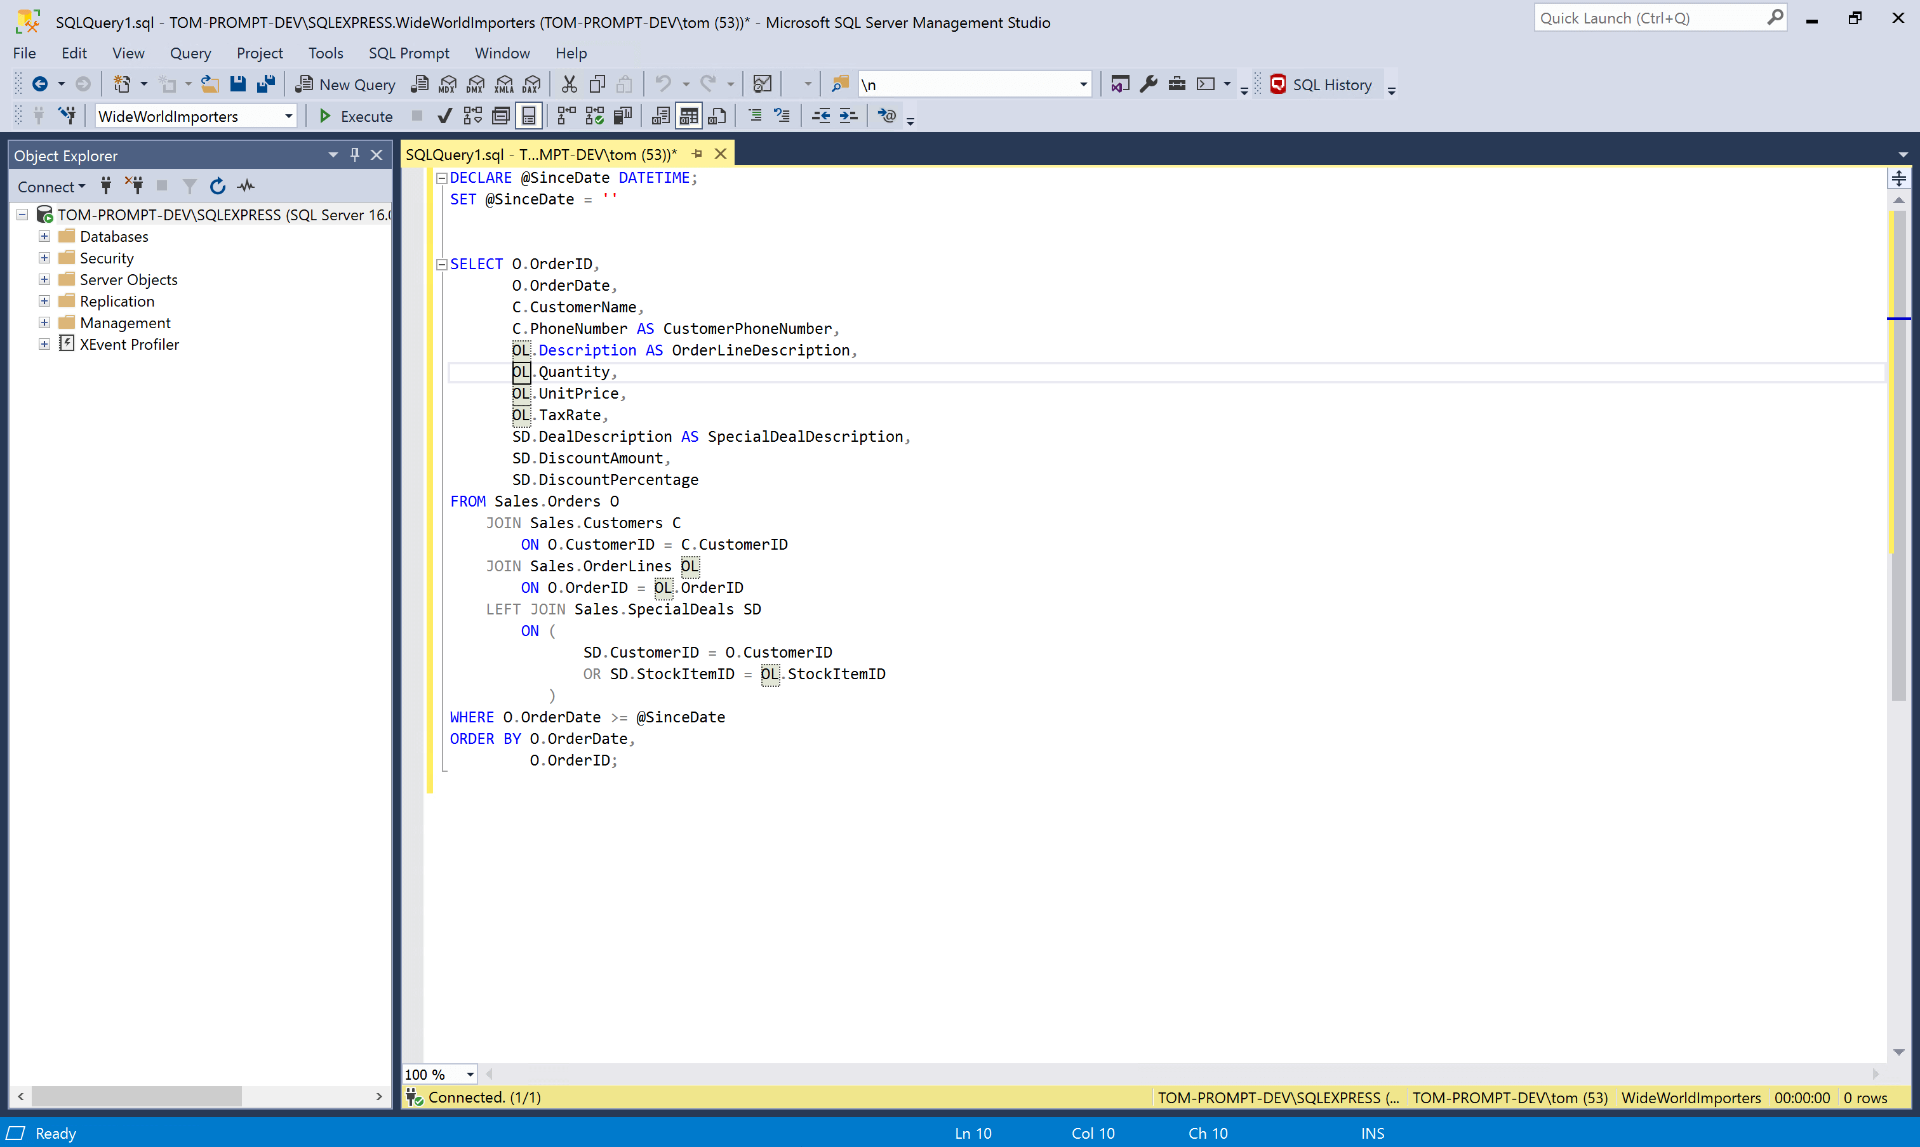This screenshot has width=1920, height=1147.
Task: Expand the Databases node
Action: (x=43, y=236)
